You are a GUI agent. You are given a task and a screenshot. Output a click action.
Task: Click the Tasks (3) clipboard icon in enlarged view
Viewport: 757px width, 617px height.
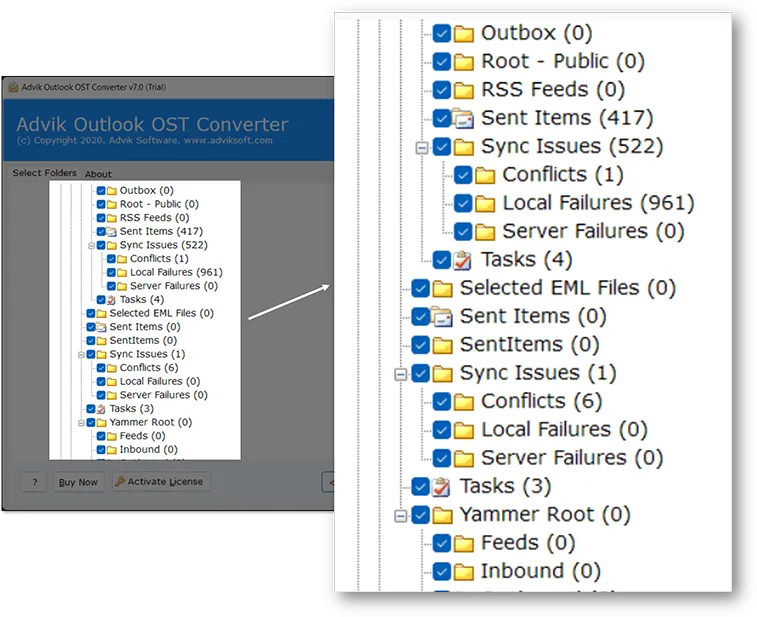click(442, 487)
